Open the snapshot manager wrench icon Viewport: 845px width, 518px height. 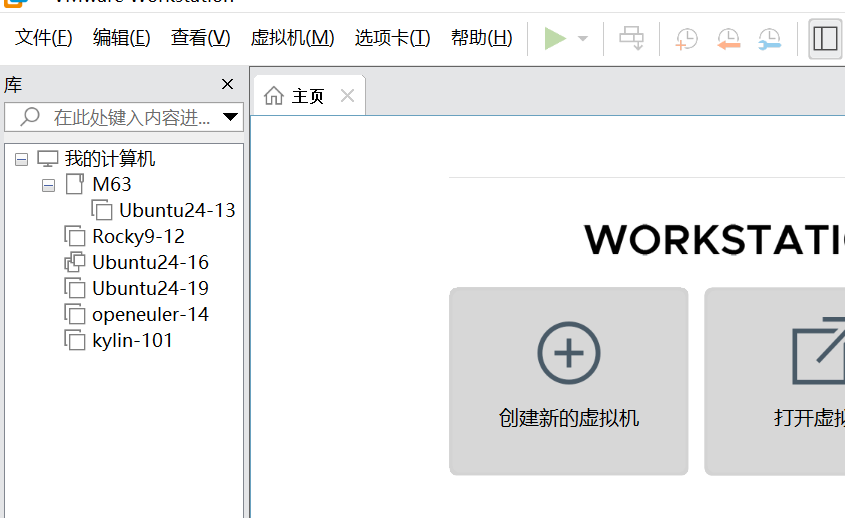point(769,39)
